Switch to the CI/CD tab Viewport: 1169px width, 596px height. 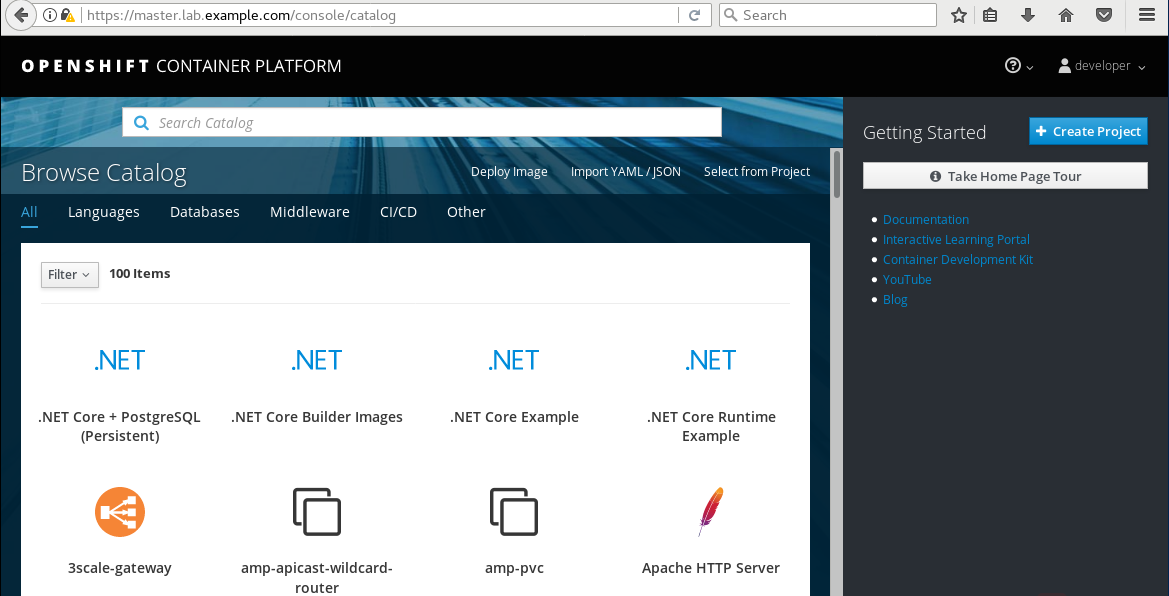click(x=398, y=212)
